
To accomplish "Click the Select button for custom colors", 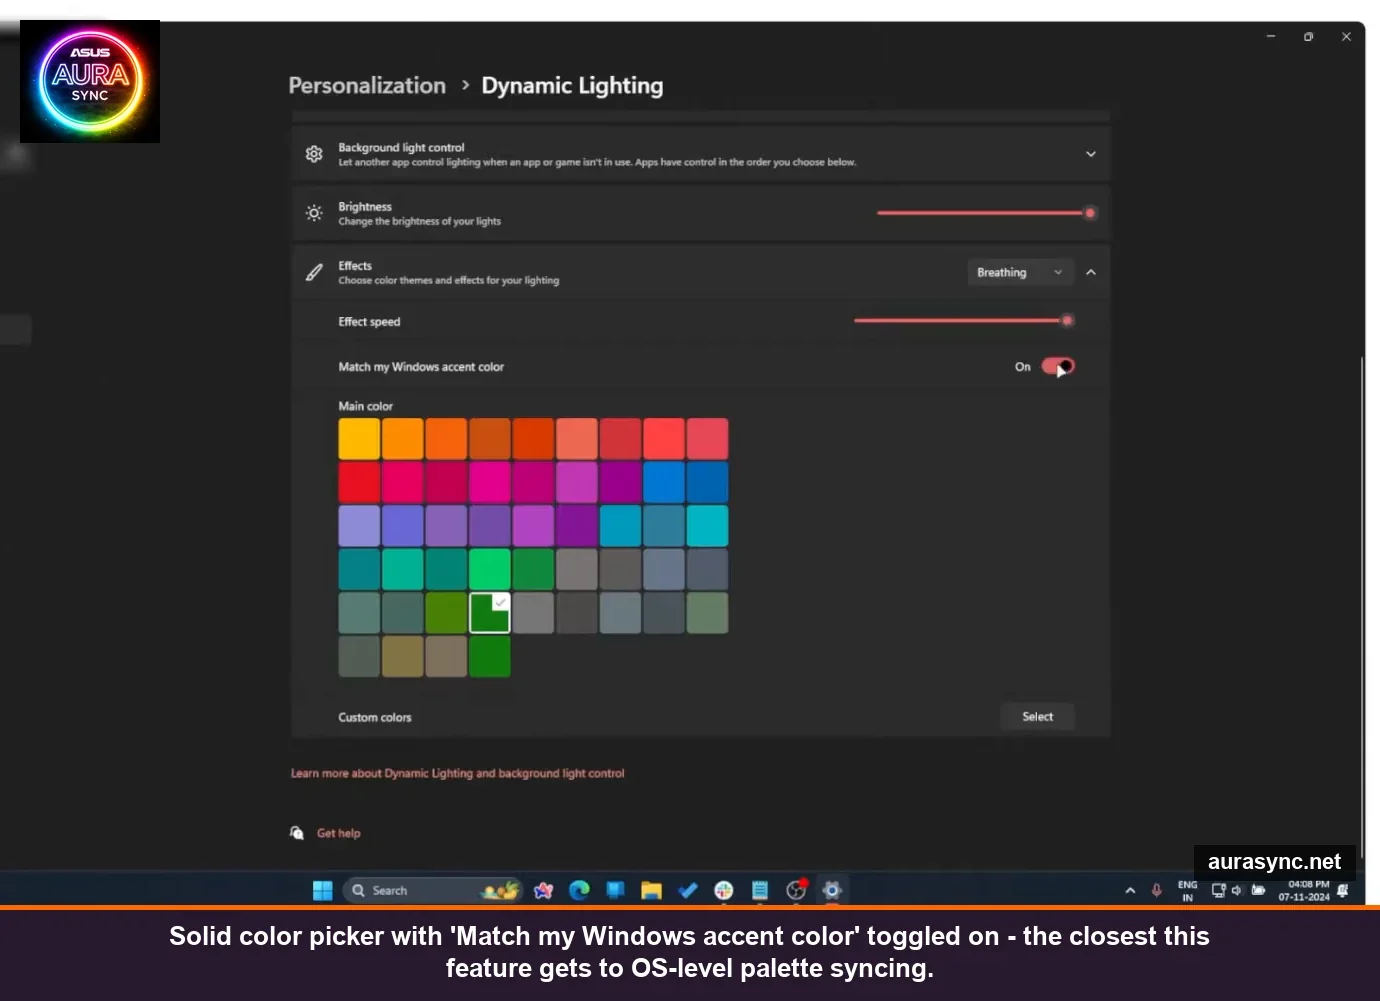I will [1037, 716].
